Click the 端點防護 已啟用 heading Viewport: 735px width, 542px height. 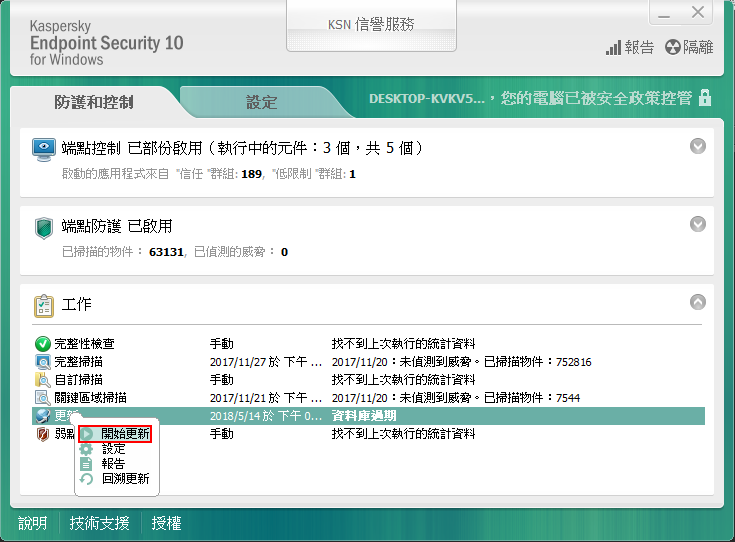117,226
